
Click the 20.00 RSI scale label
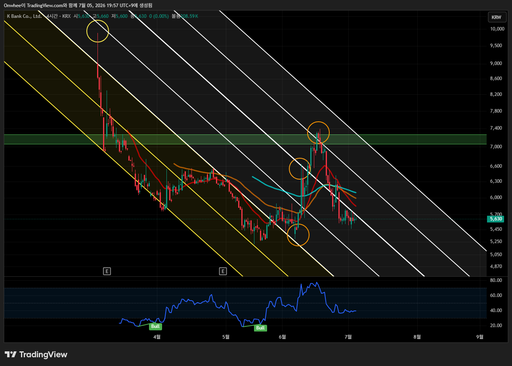pos(496,325)
